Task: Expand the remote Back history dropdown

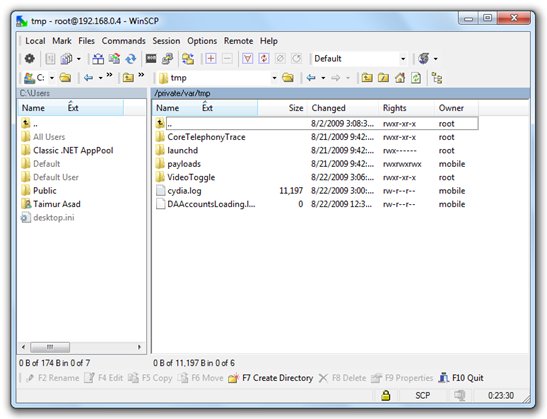Action: tap(323, 78)
